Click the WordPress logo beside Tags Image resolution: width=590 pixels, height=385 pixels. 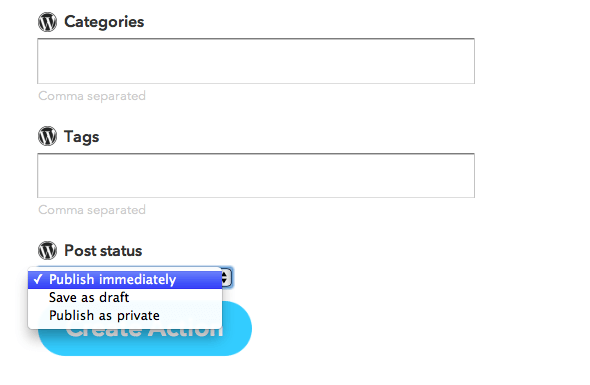point(47,136)
